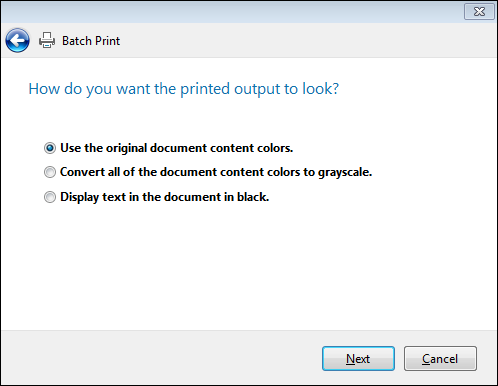The image size is (498, 386).
Task: Close the Batch Print dialog with X
Action: click(479, 12)
